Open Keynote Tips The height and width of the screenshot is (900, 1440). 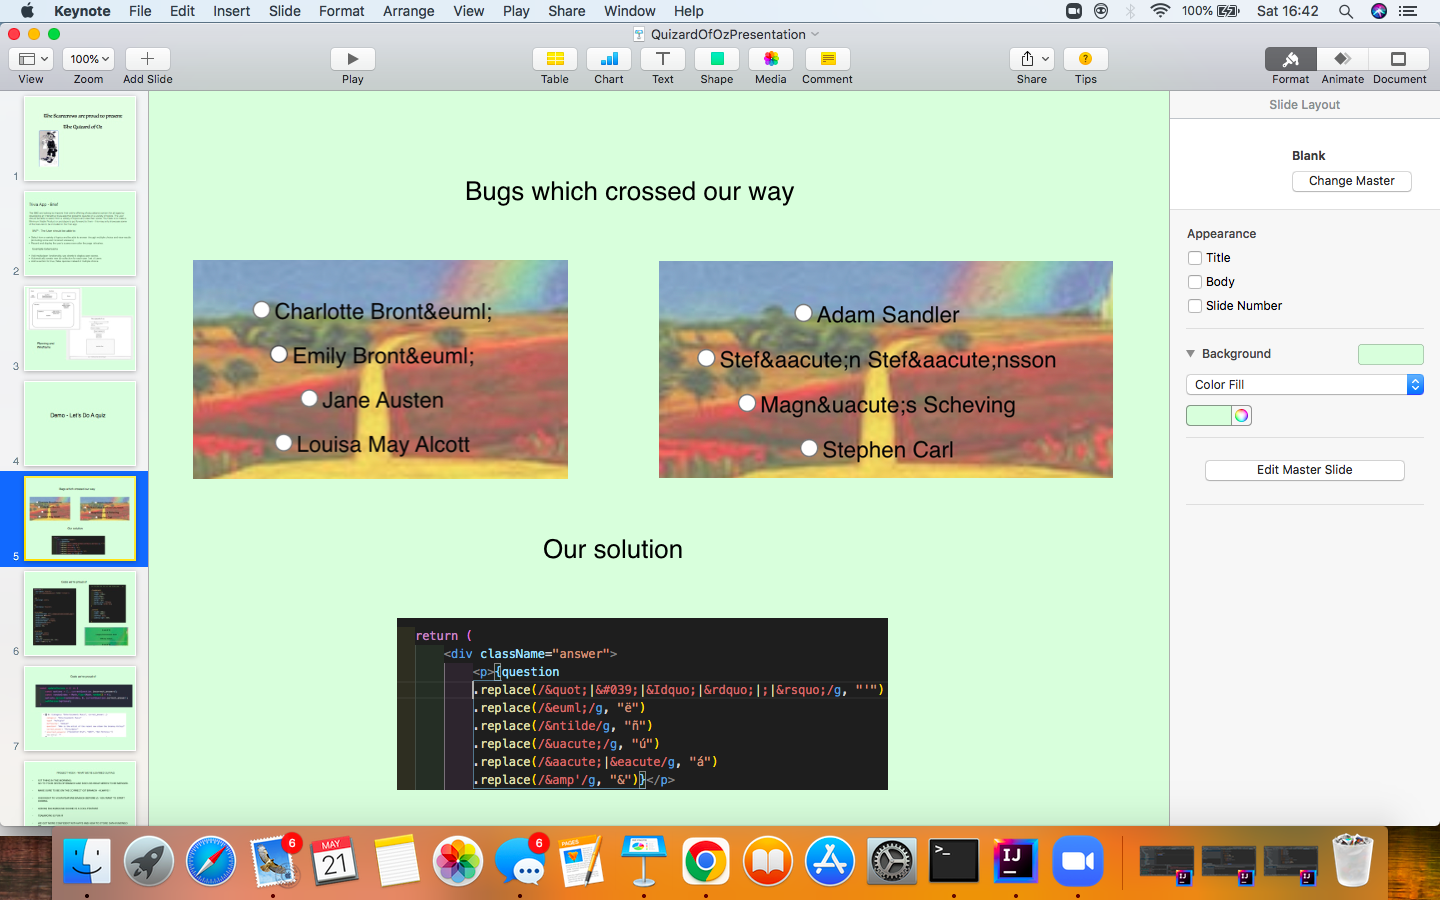(1086, 59)
